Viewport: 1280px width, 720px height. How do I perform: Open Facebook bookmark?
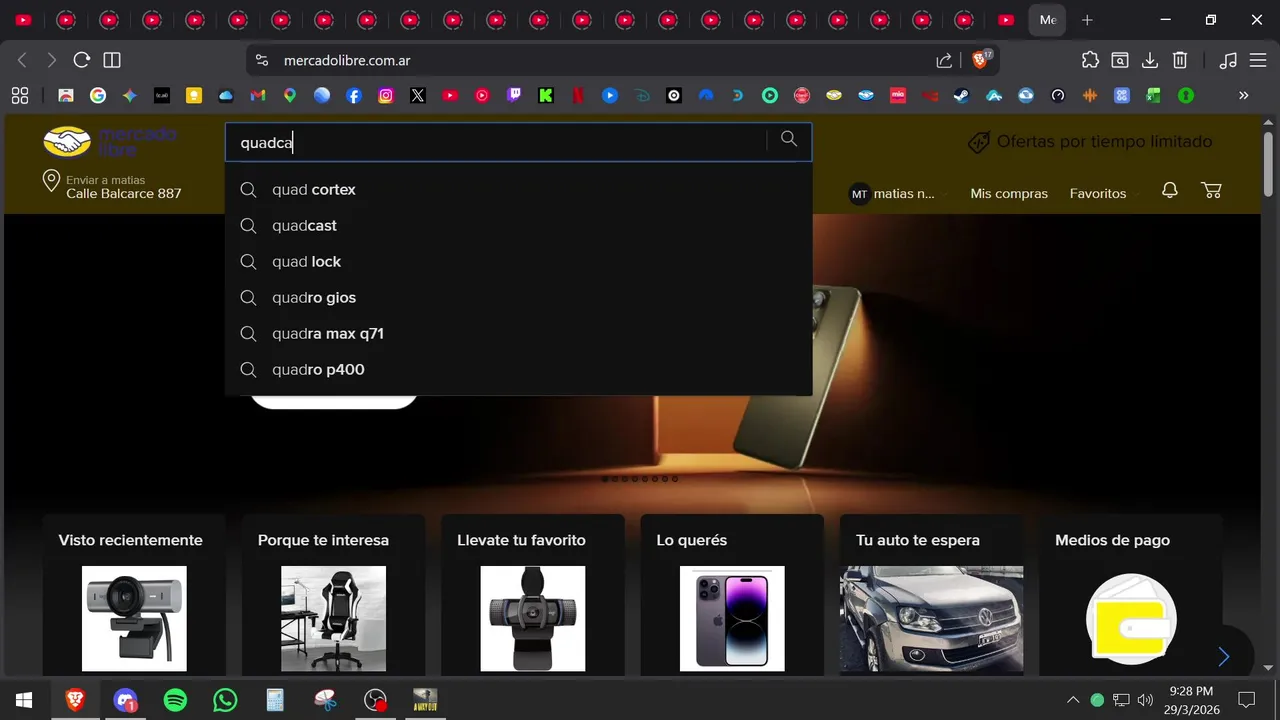click(x=354, y=96)
